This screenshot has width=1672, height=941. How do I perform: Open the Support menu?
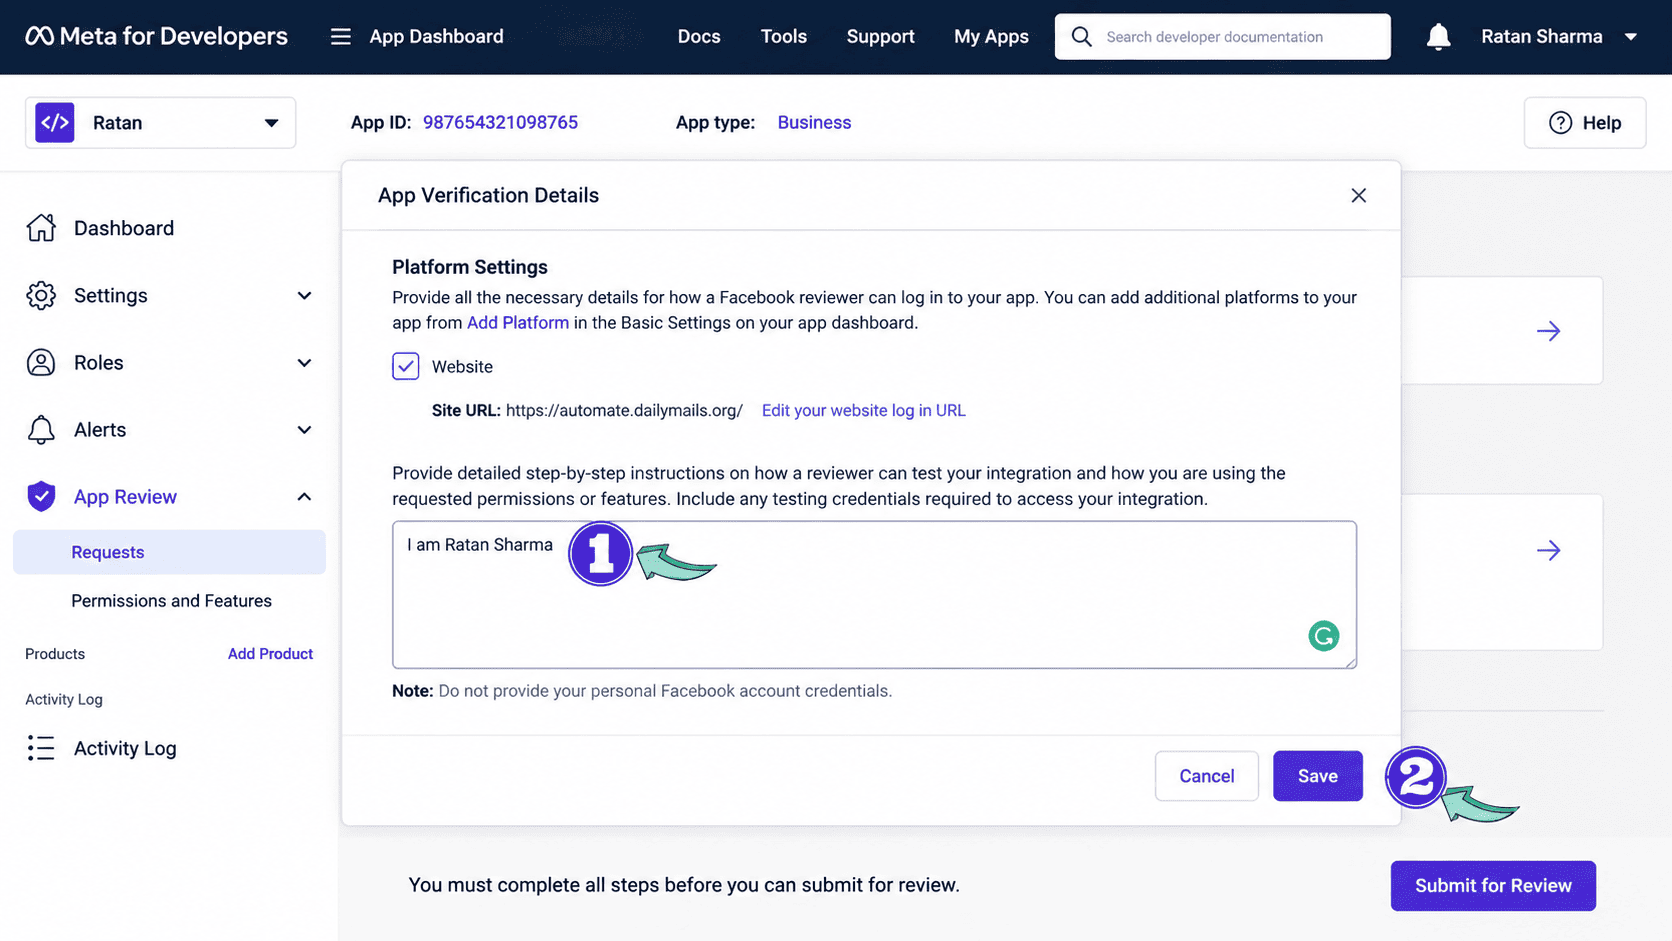tap(880, 37)
